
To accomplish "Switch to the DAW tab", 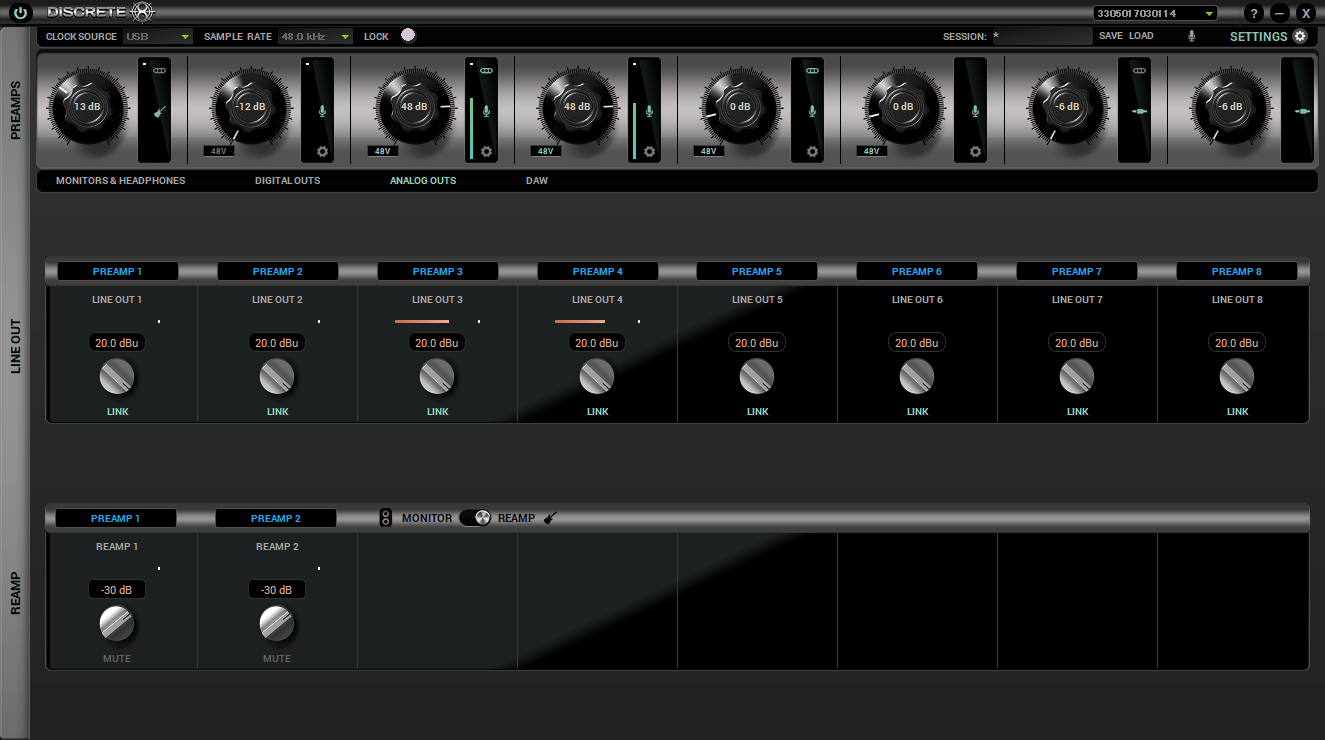I will [x=537, y=181].
